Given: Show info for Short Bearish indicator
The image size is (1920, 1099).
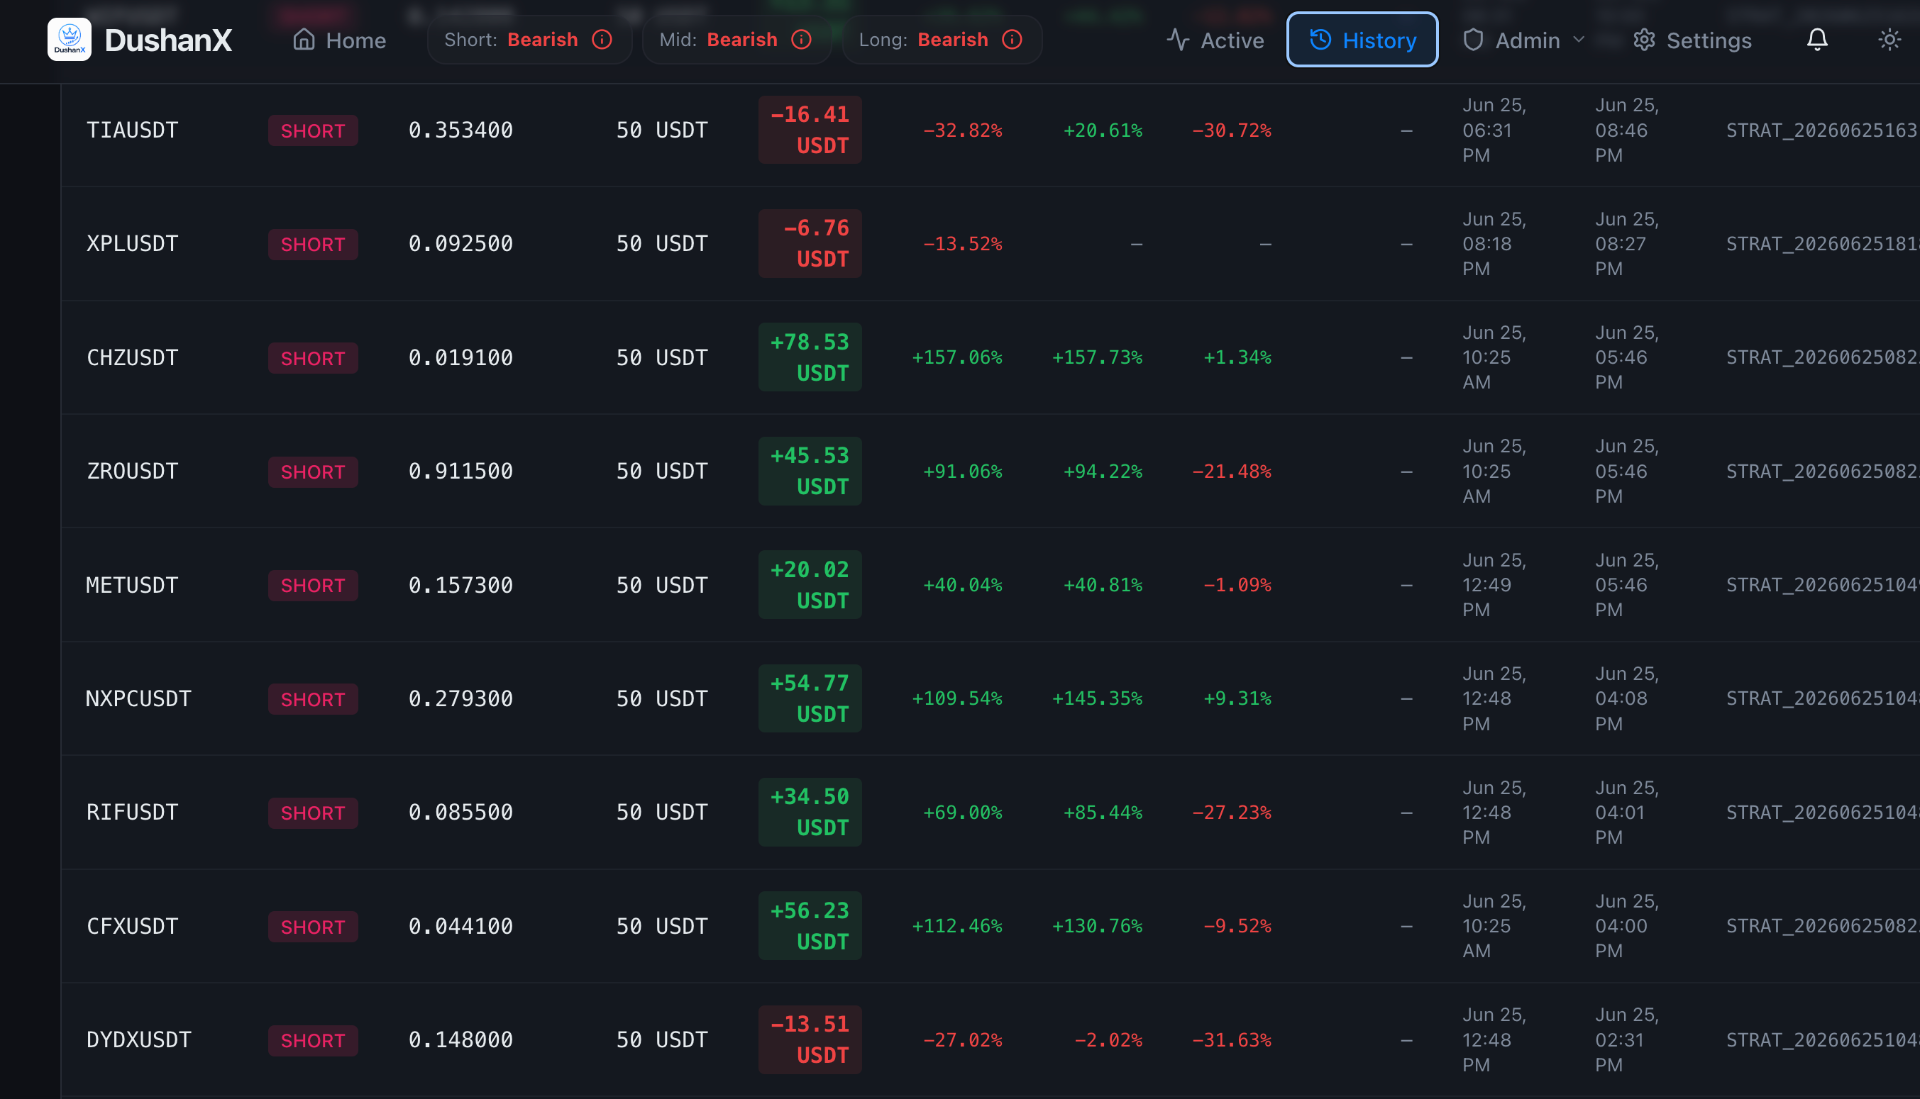Looking at the screenshot, I should pyautogui.click(x=602, y=40).
